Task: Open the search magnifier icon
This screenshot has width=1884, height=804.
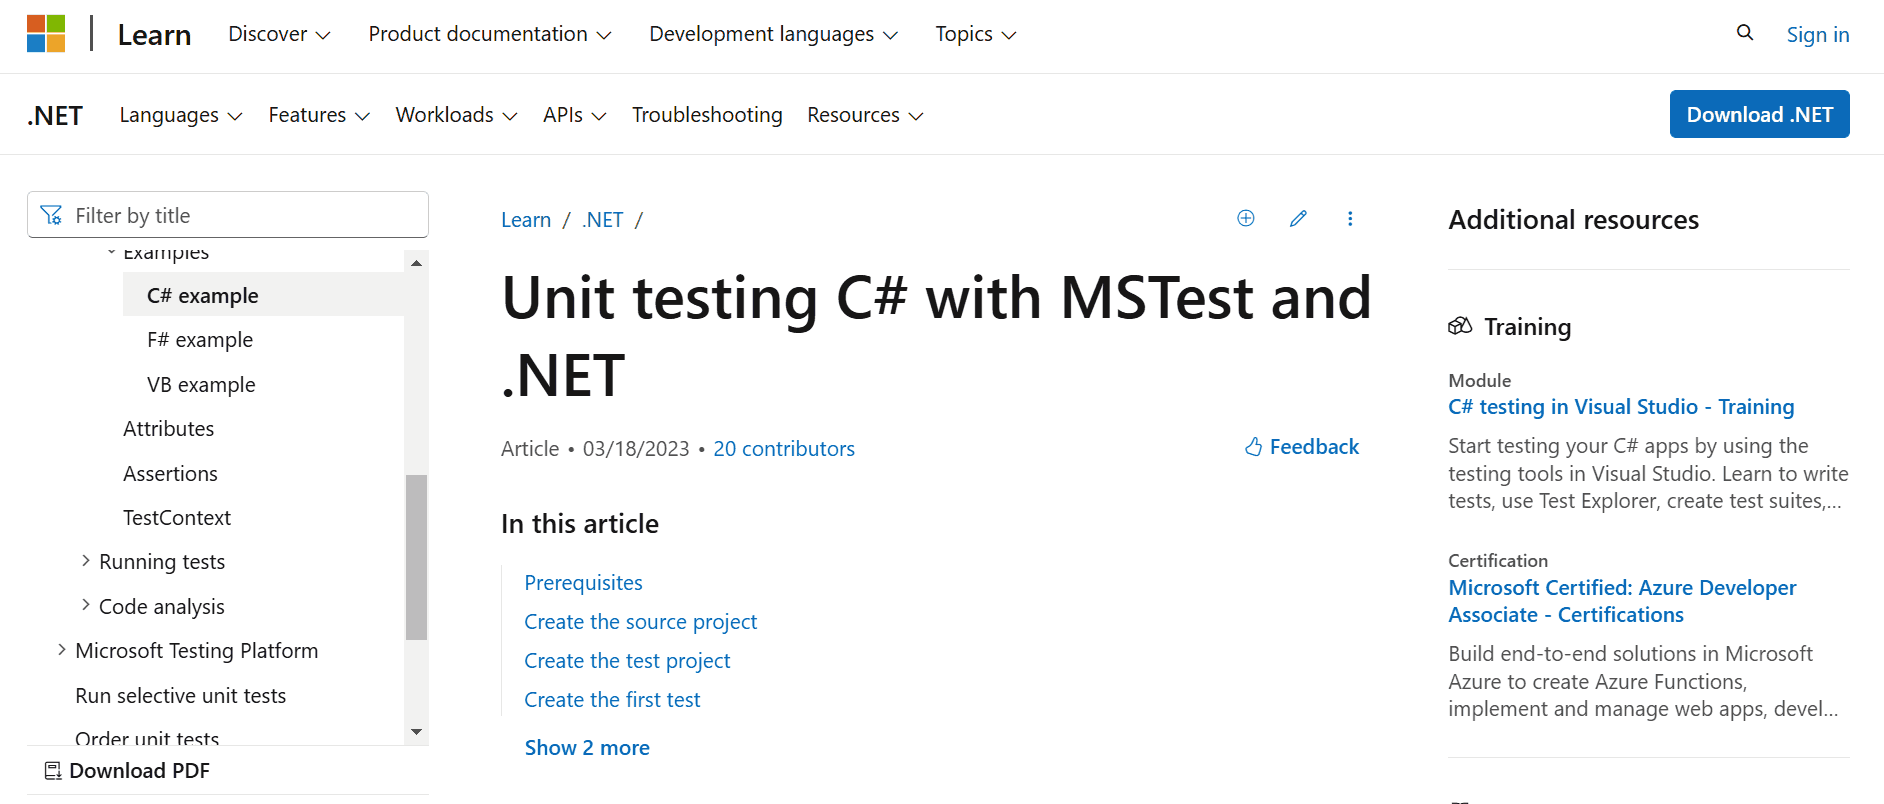Action: coord(1745,33)
